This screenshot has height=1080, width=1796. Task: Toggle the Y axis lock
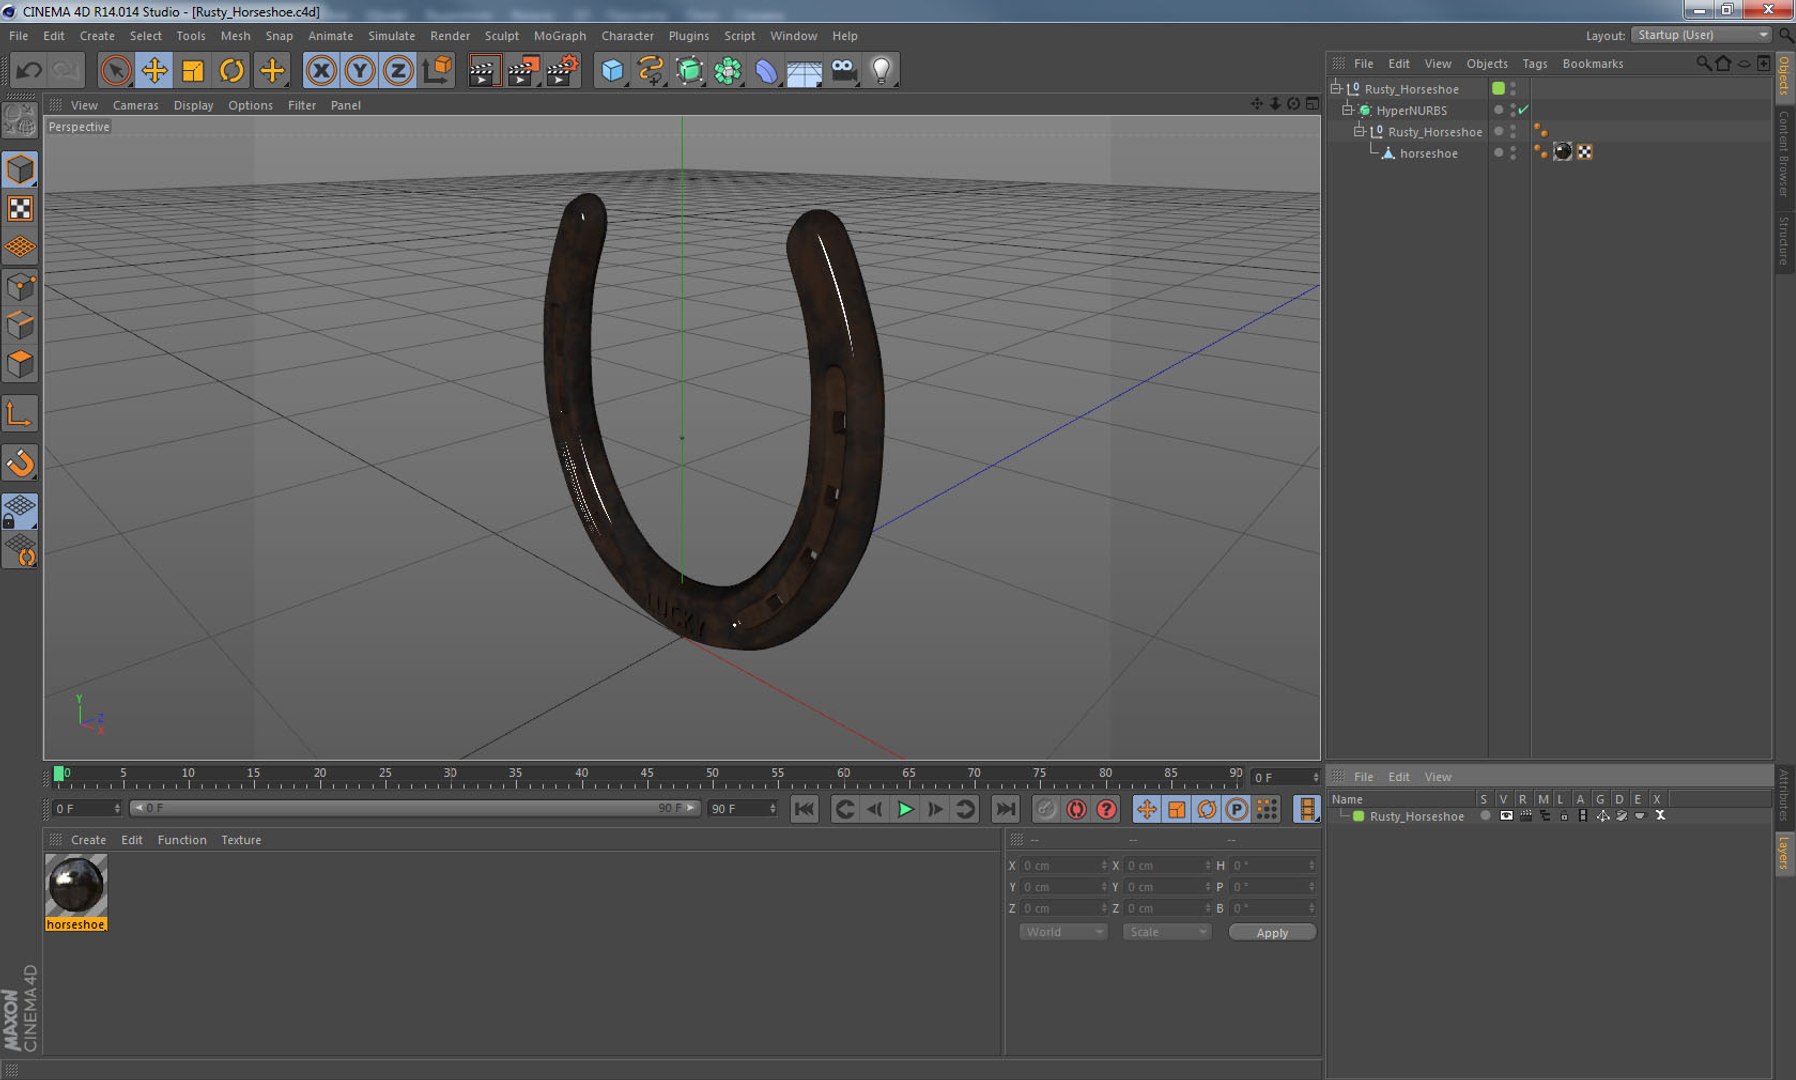360,71
